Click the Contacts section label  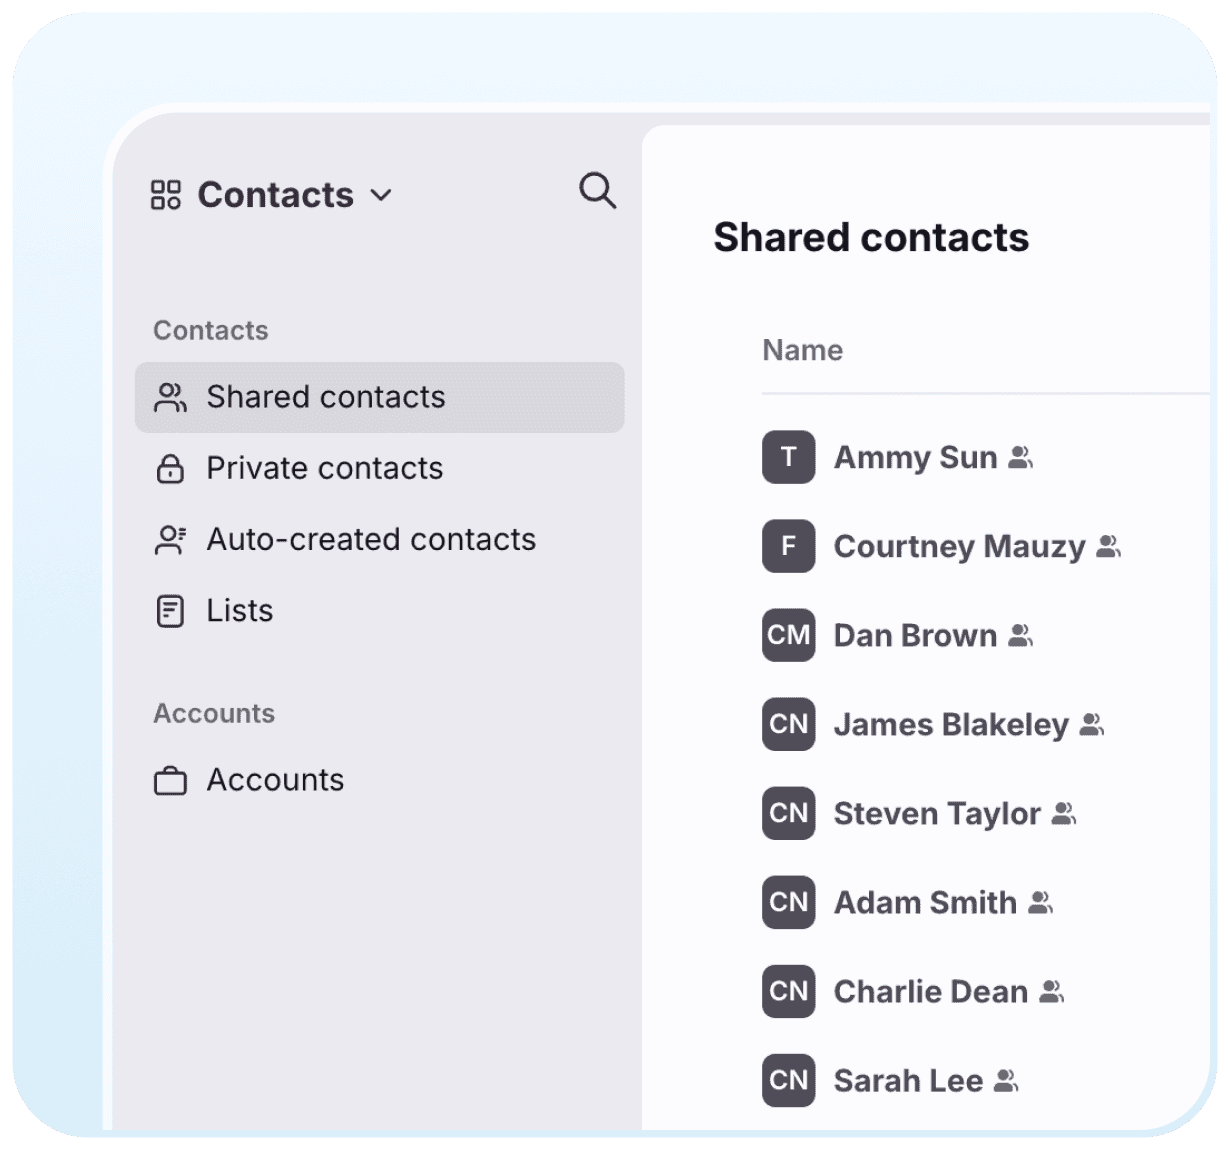coord(211,330)
